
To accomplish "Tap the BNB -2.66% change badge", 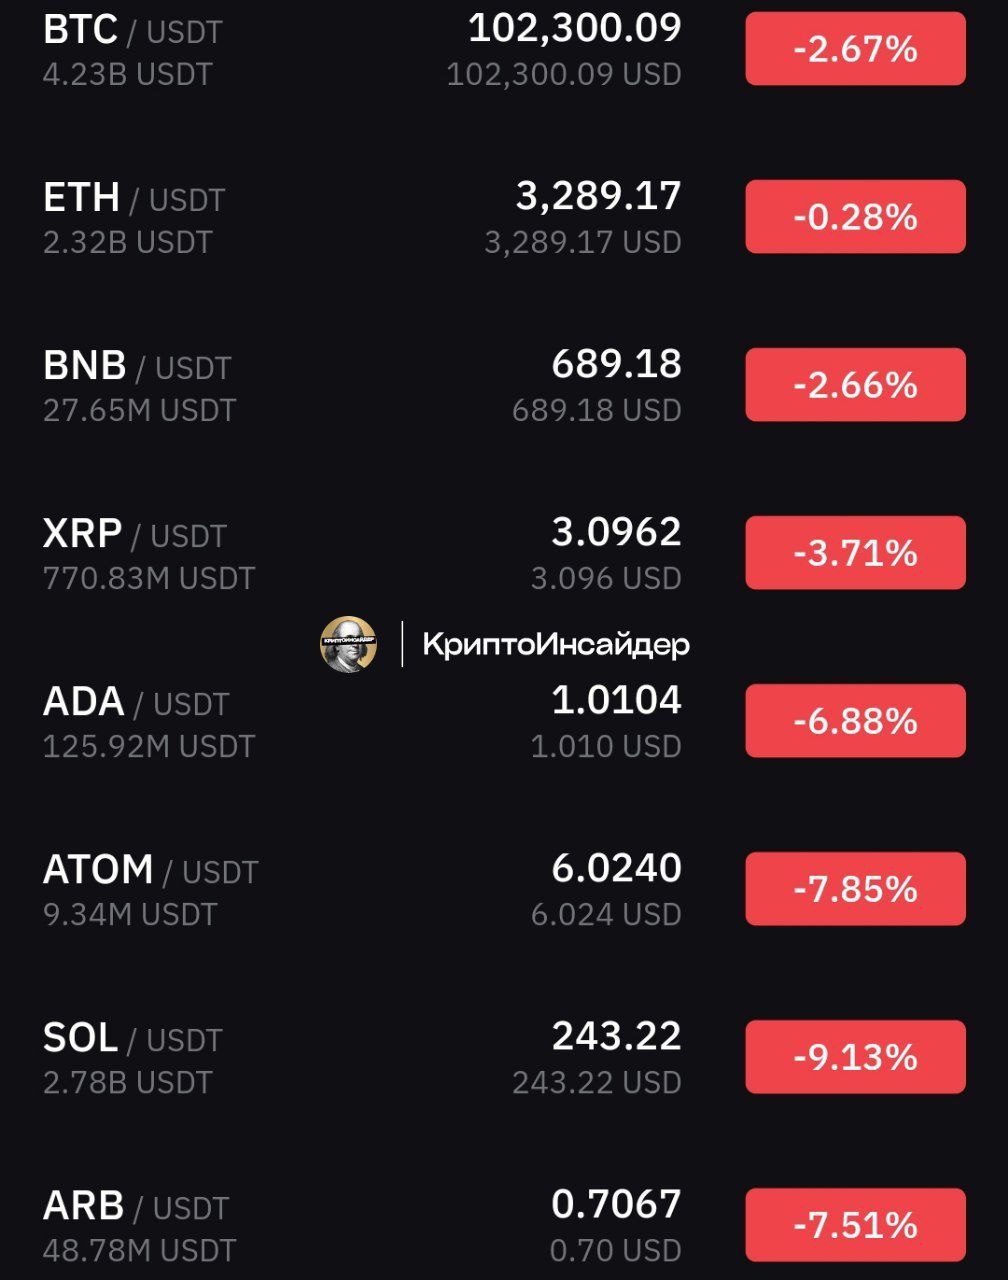I will coord(855,385).
